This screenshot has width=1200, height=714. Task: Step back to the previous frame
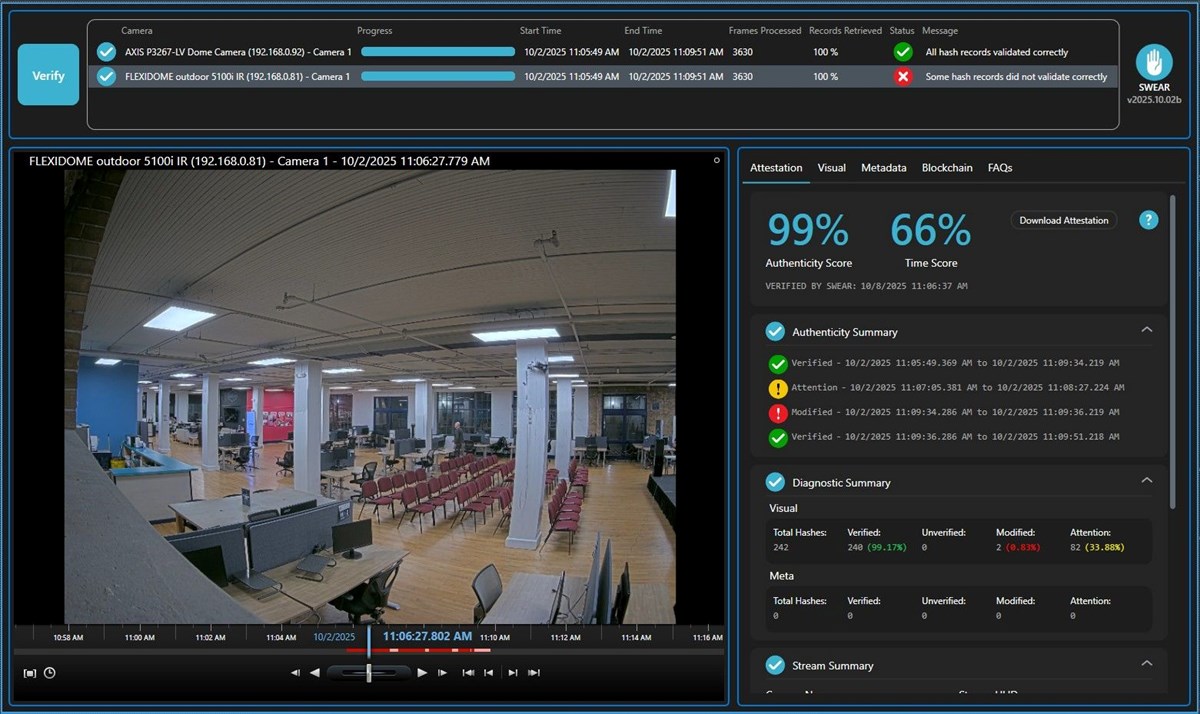tap(295, 673)
